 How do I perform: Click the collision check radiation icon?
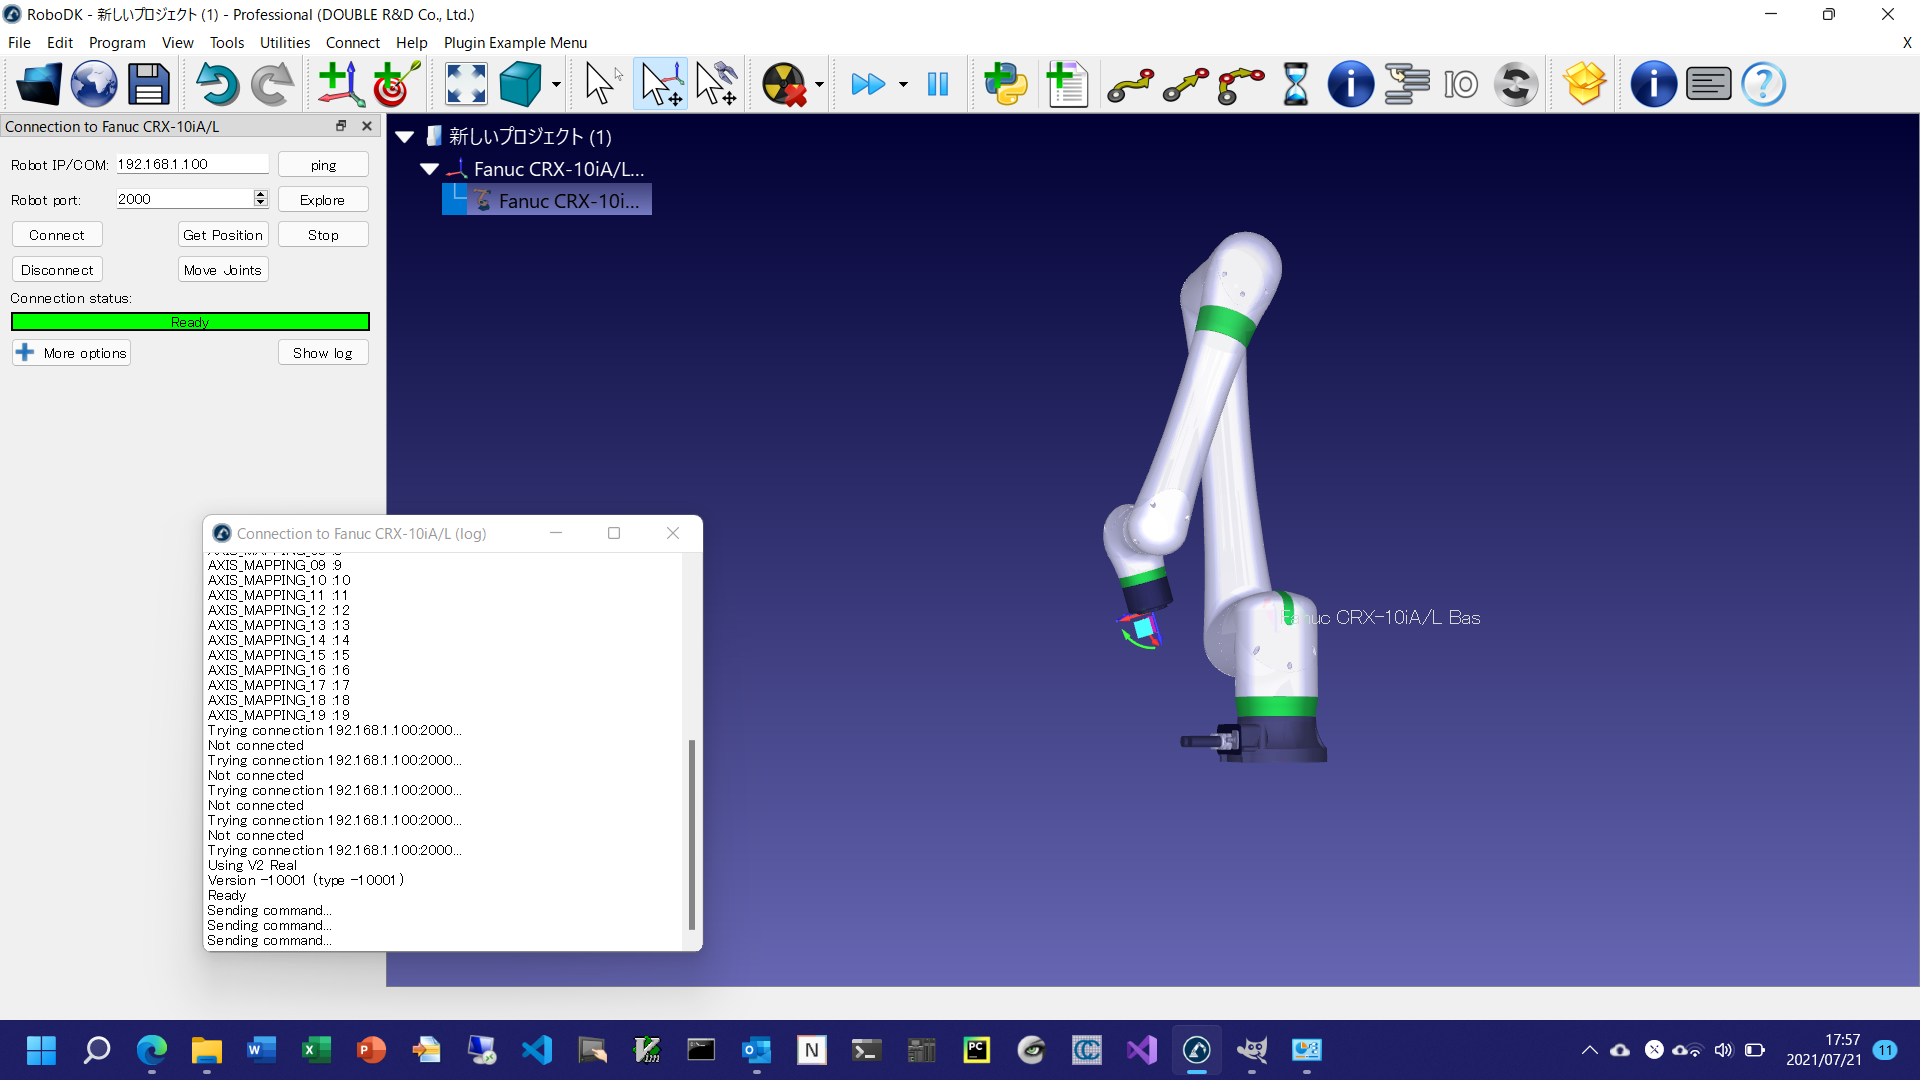tap(784, 84)
